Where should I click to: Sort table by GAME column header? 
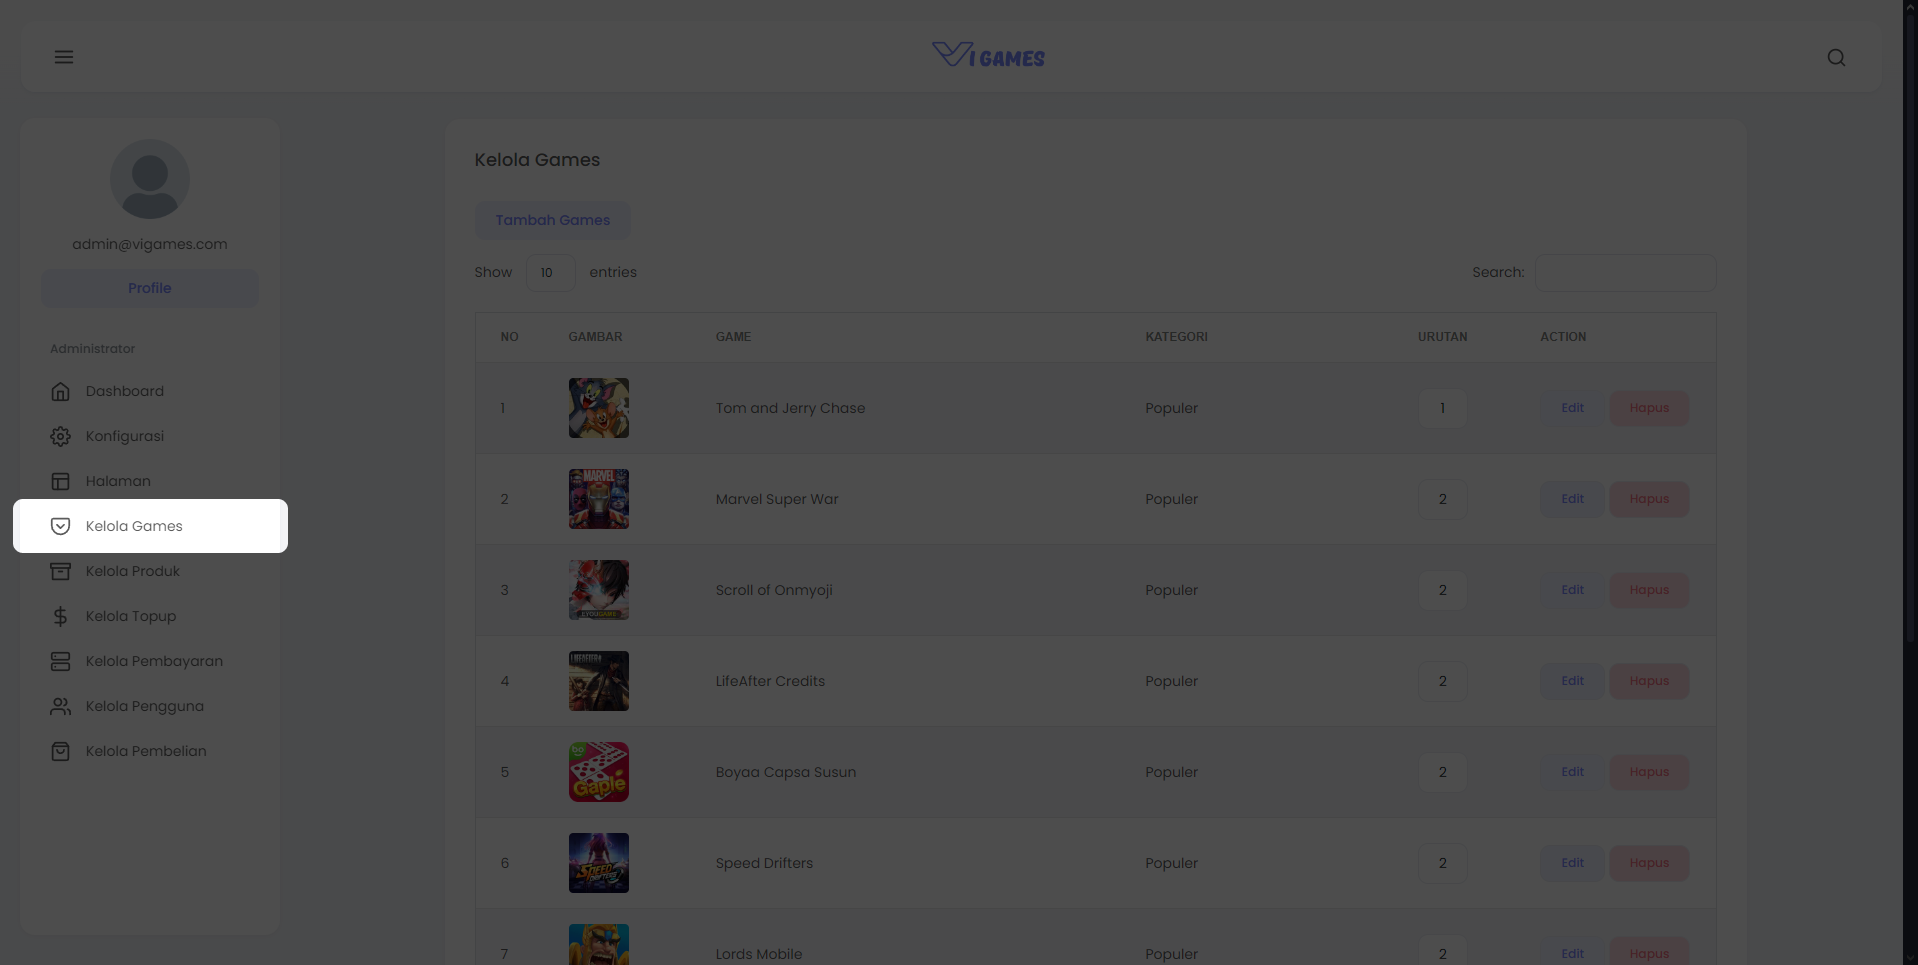tap(733, 337)
